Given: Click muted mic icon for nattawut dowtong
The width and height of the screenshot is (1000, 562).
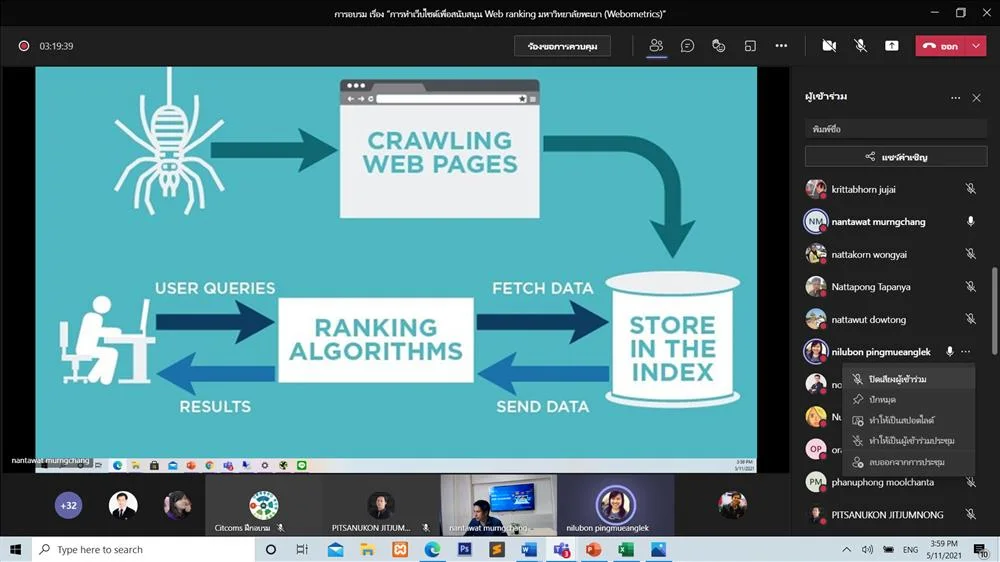Looking at the screenshot, I should [x=970, y=319].
